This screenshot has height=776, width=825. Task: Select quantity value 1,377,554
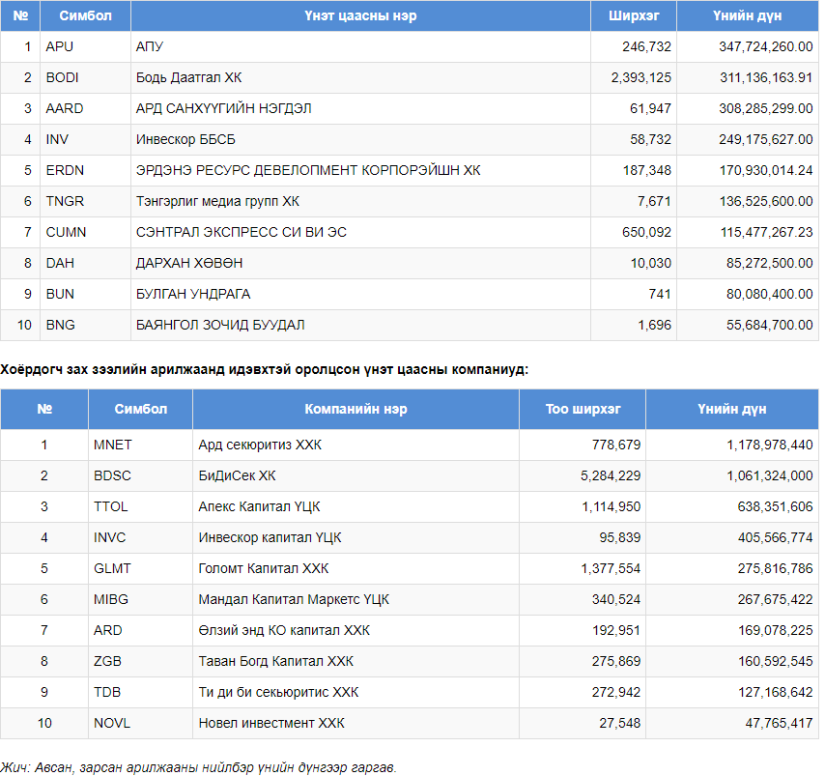(611, 569)
